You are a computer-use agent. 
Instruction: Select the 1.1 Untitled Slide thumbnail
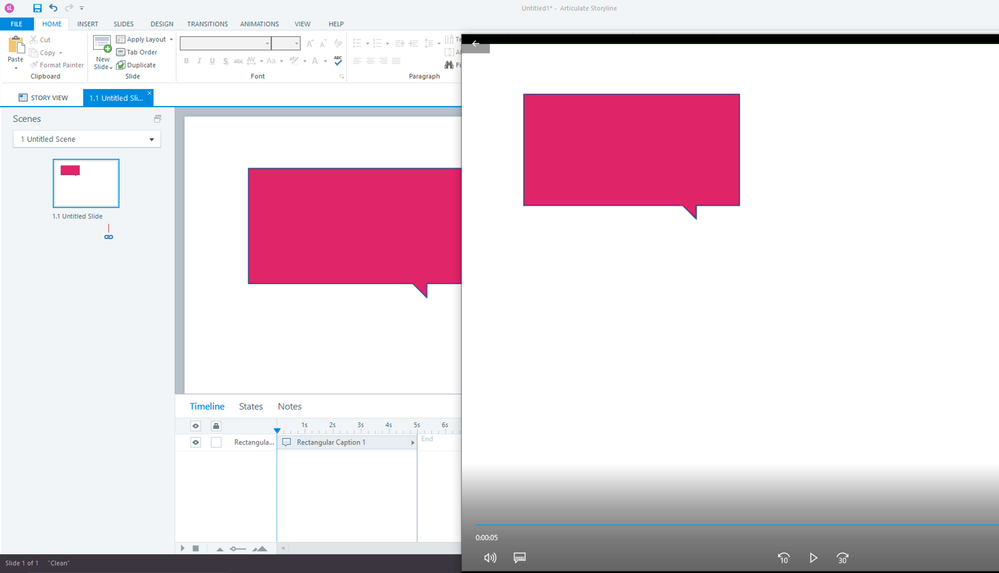click(86, 183)
